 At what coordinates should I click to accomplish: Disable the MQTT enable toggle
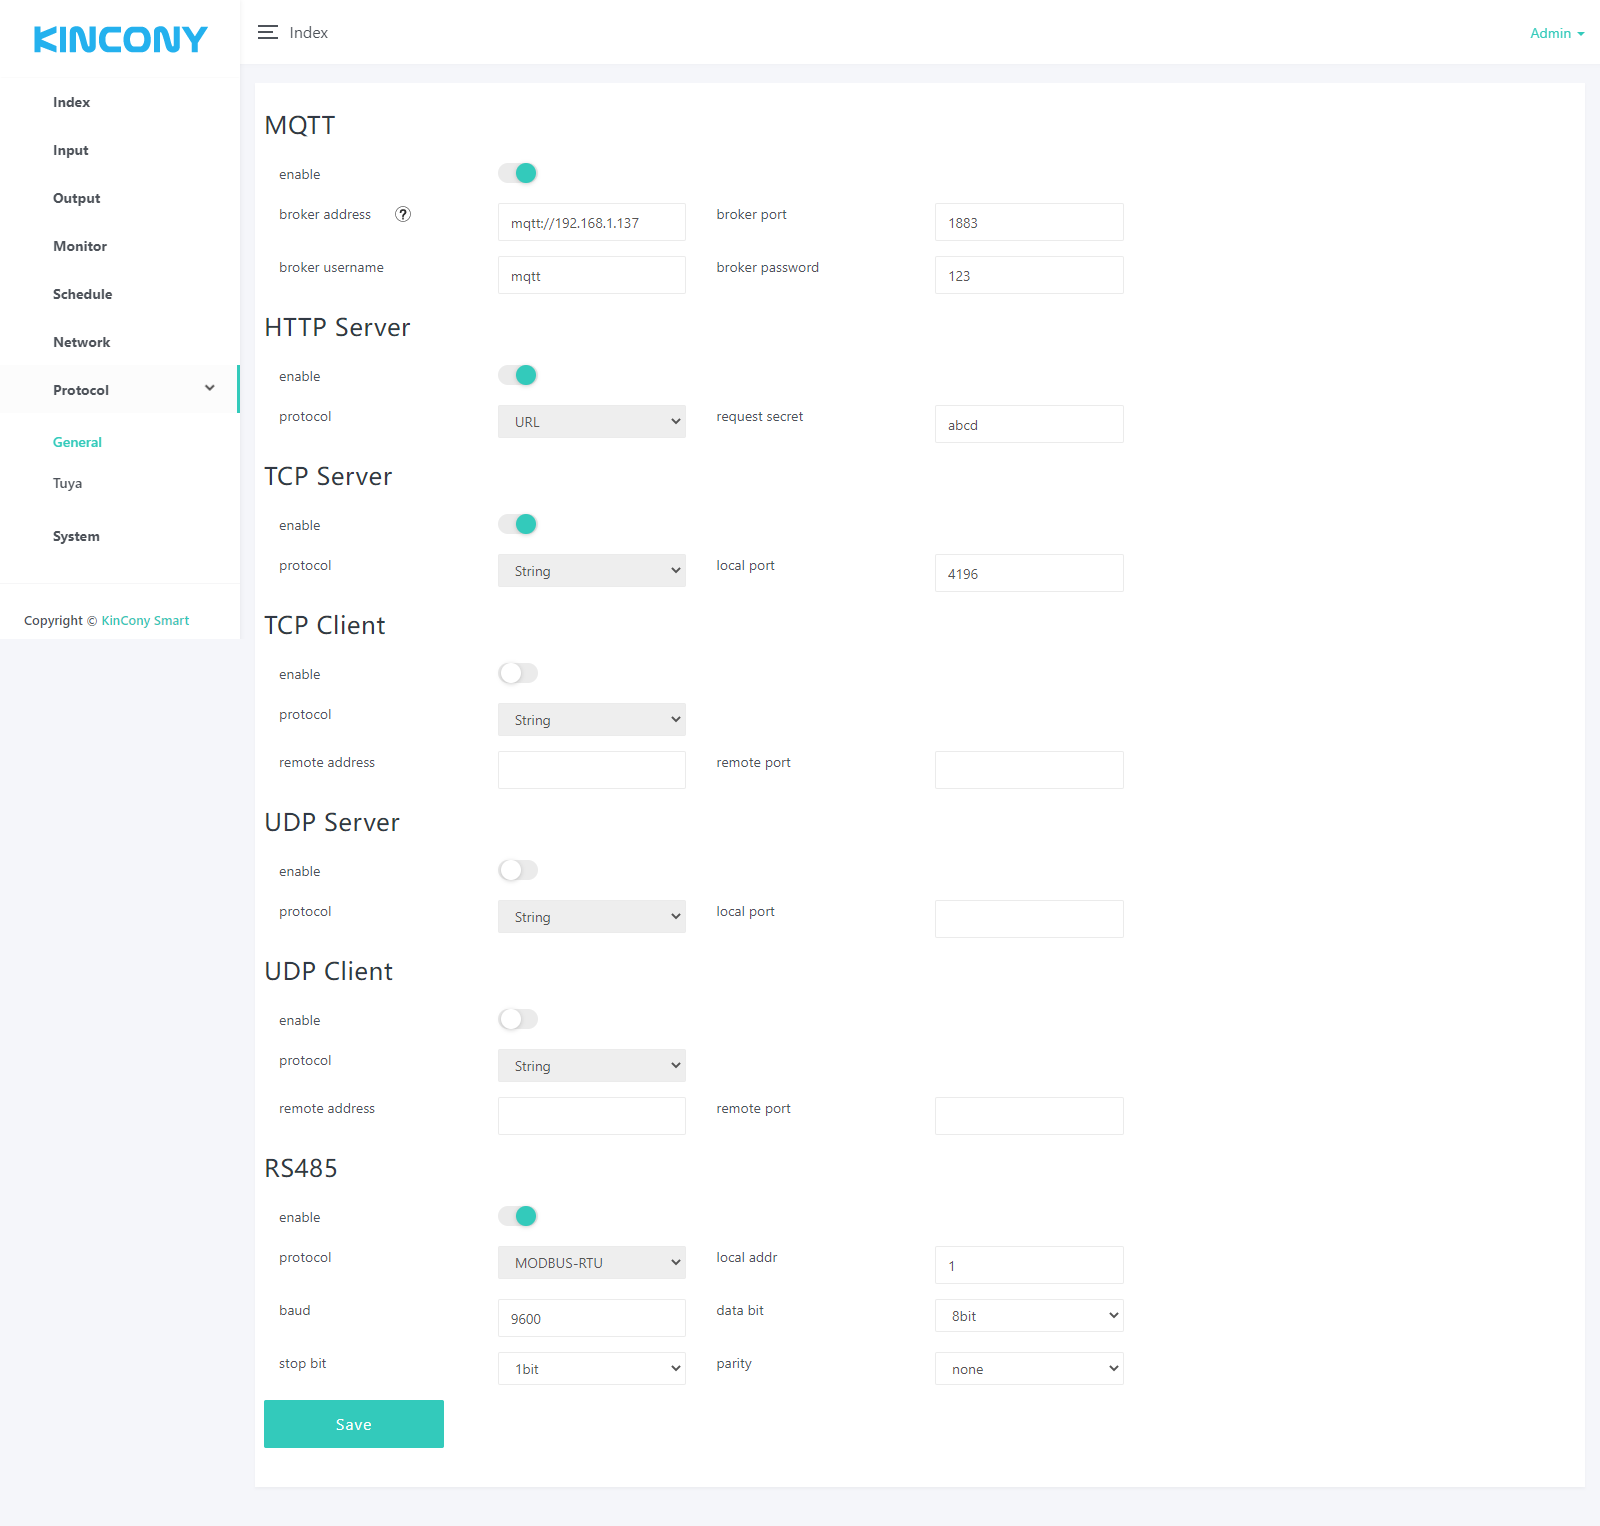(x=518, y=174)
